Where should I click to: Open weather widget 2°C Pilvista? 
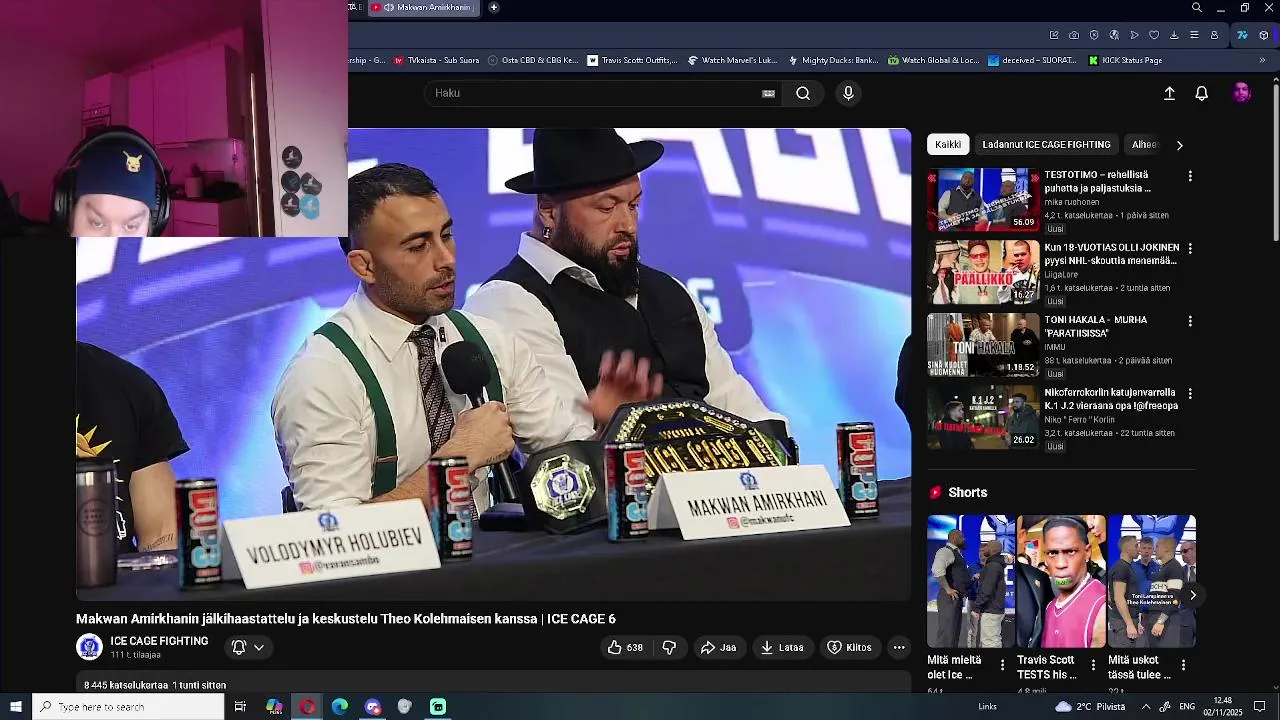tap(1090, 707)
